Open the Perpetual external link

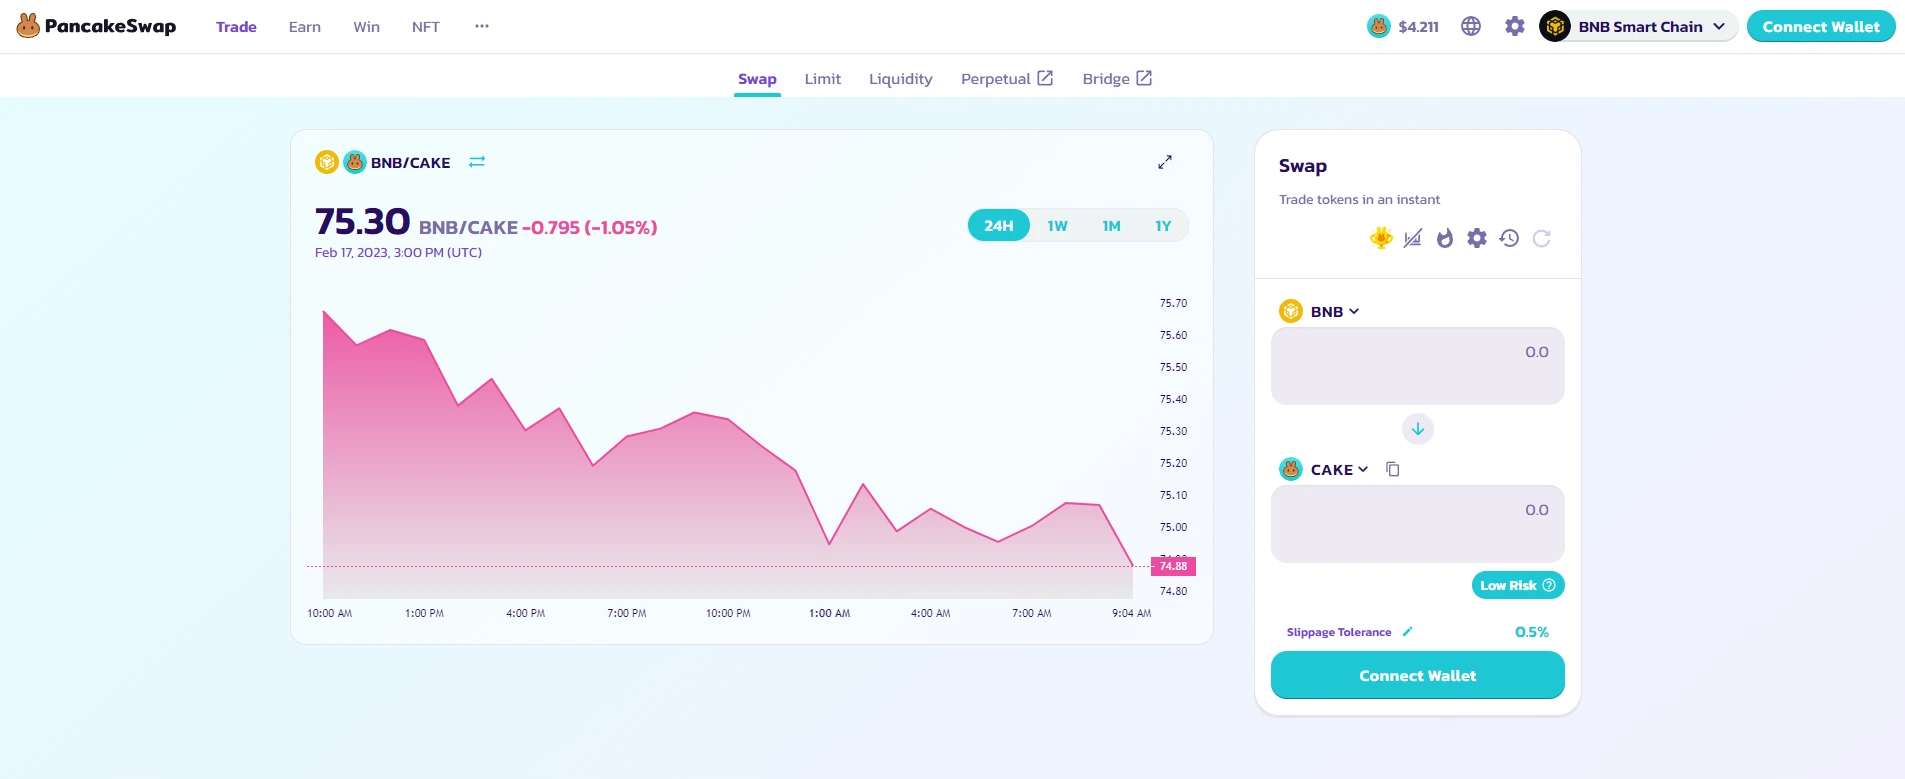pyautogui.click(x=1007, y=79)
